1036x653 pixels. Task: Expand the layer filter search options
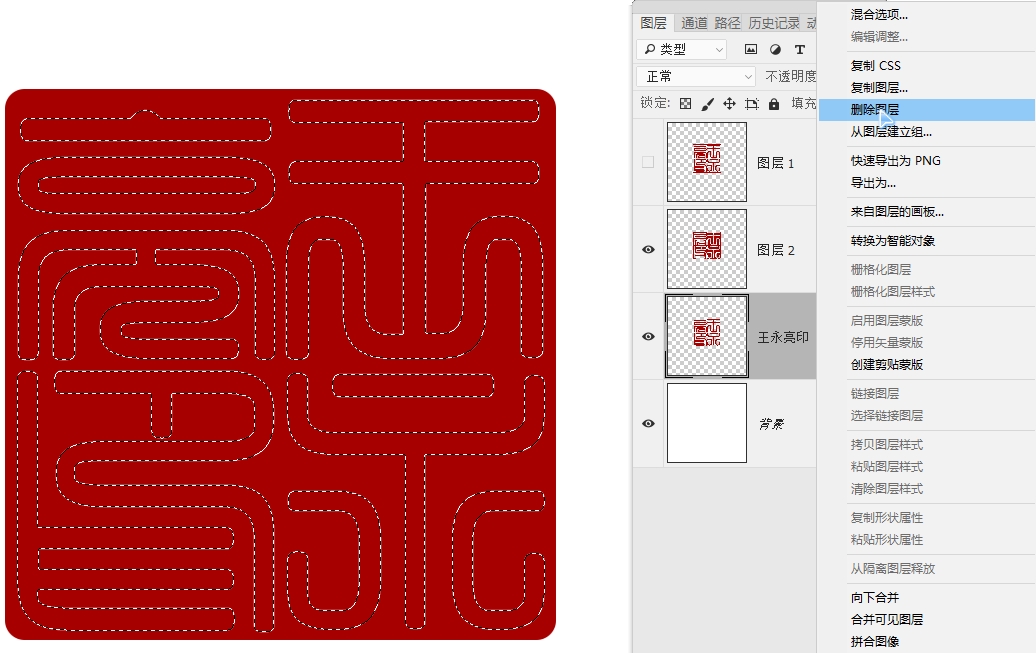(650, 49)
